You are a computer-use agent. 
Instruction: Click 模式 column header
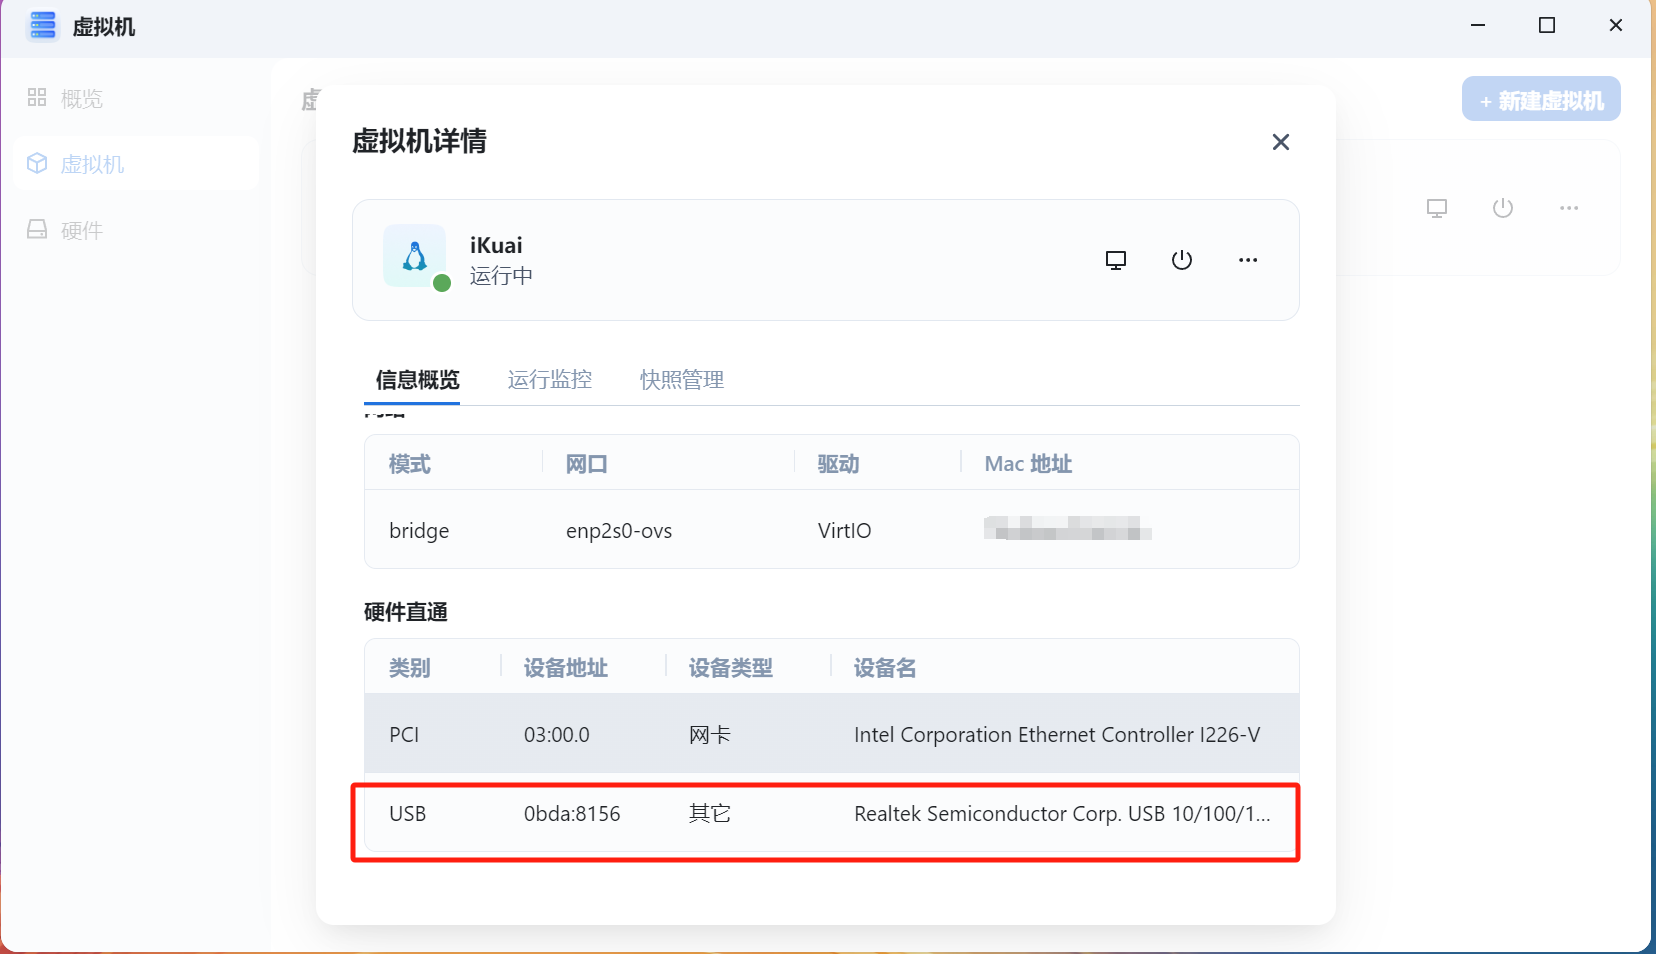[x=410, y=464]
